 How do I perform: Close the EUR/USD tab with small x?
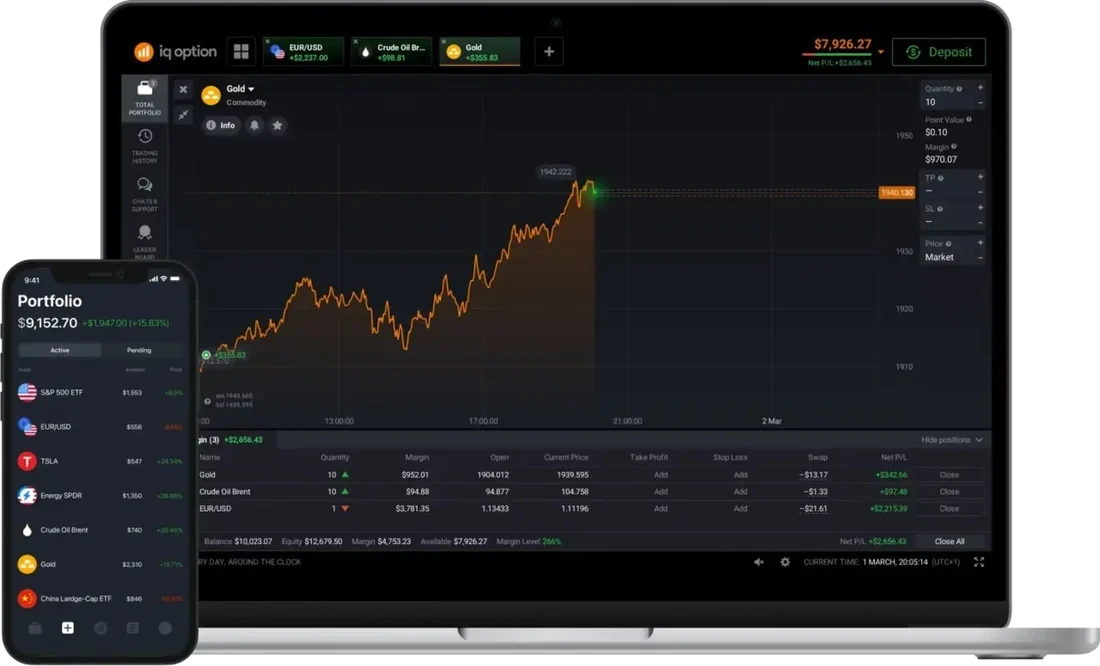(x=267, y=41)
